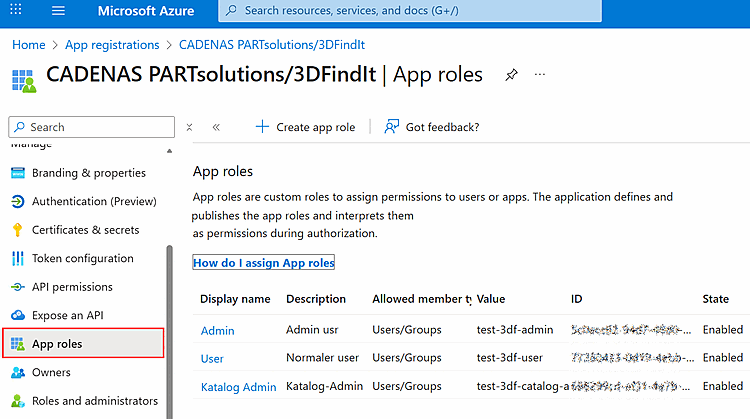
Task: Click the magnifier icon in top search
Action: (232, 11)
